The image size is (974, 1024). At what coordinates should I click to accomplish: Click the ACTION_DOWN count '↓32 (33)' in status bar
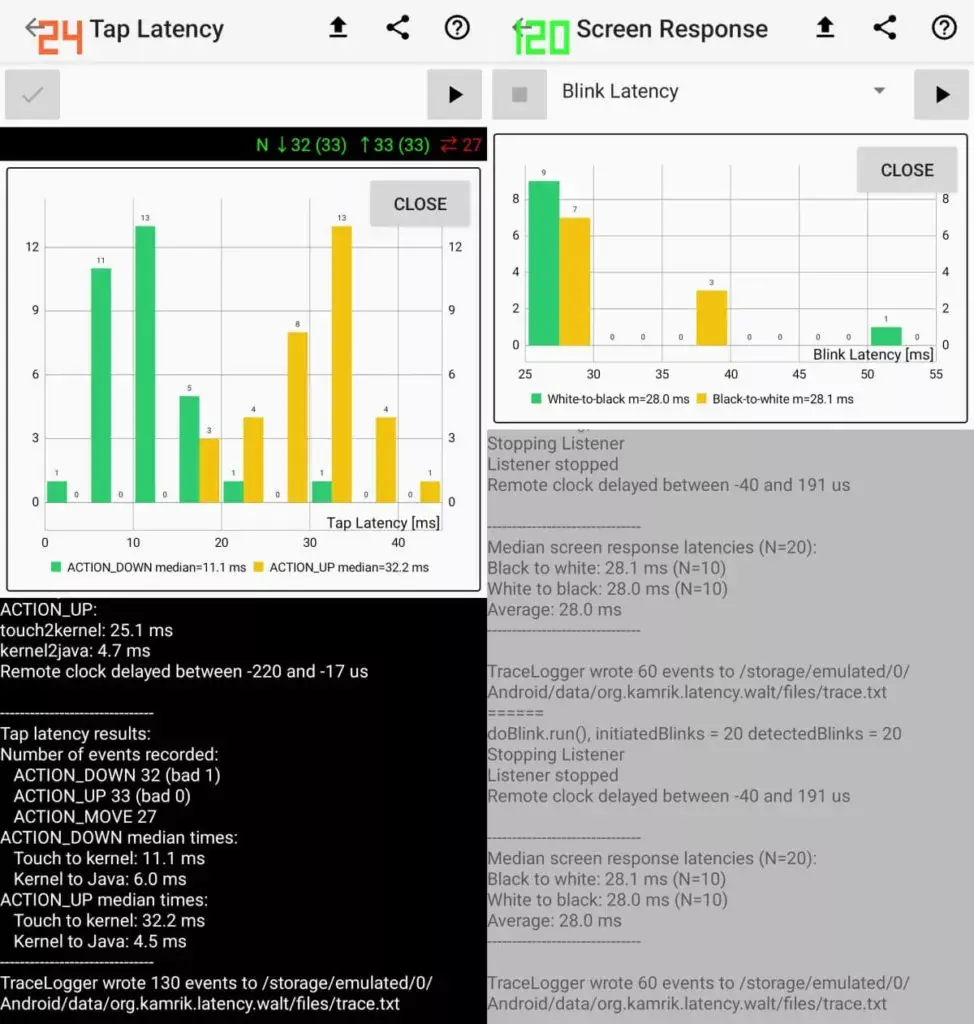tap(311, 144)
